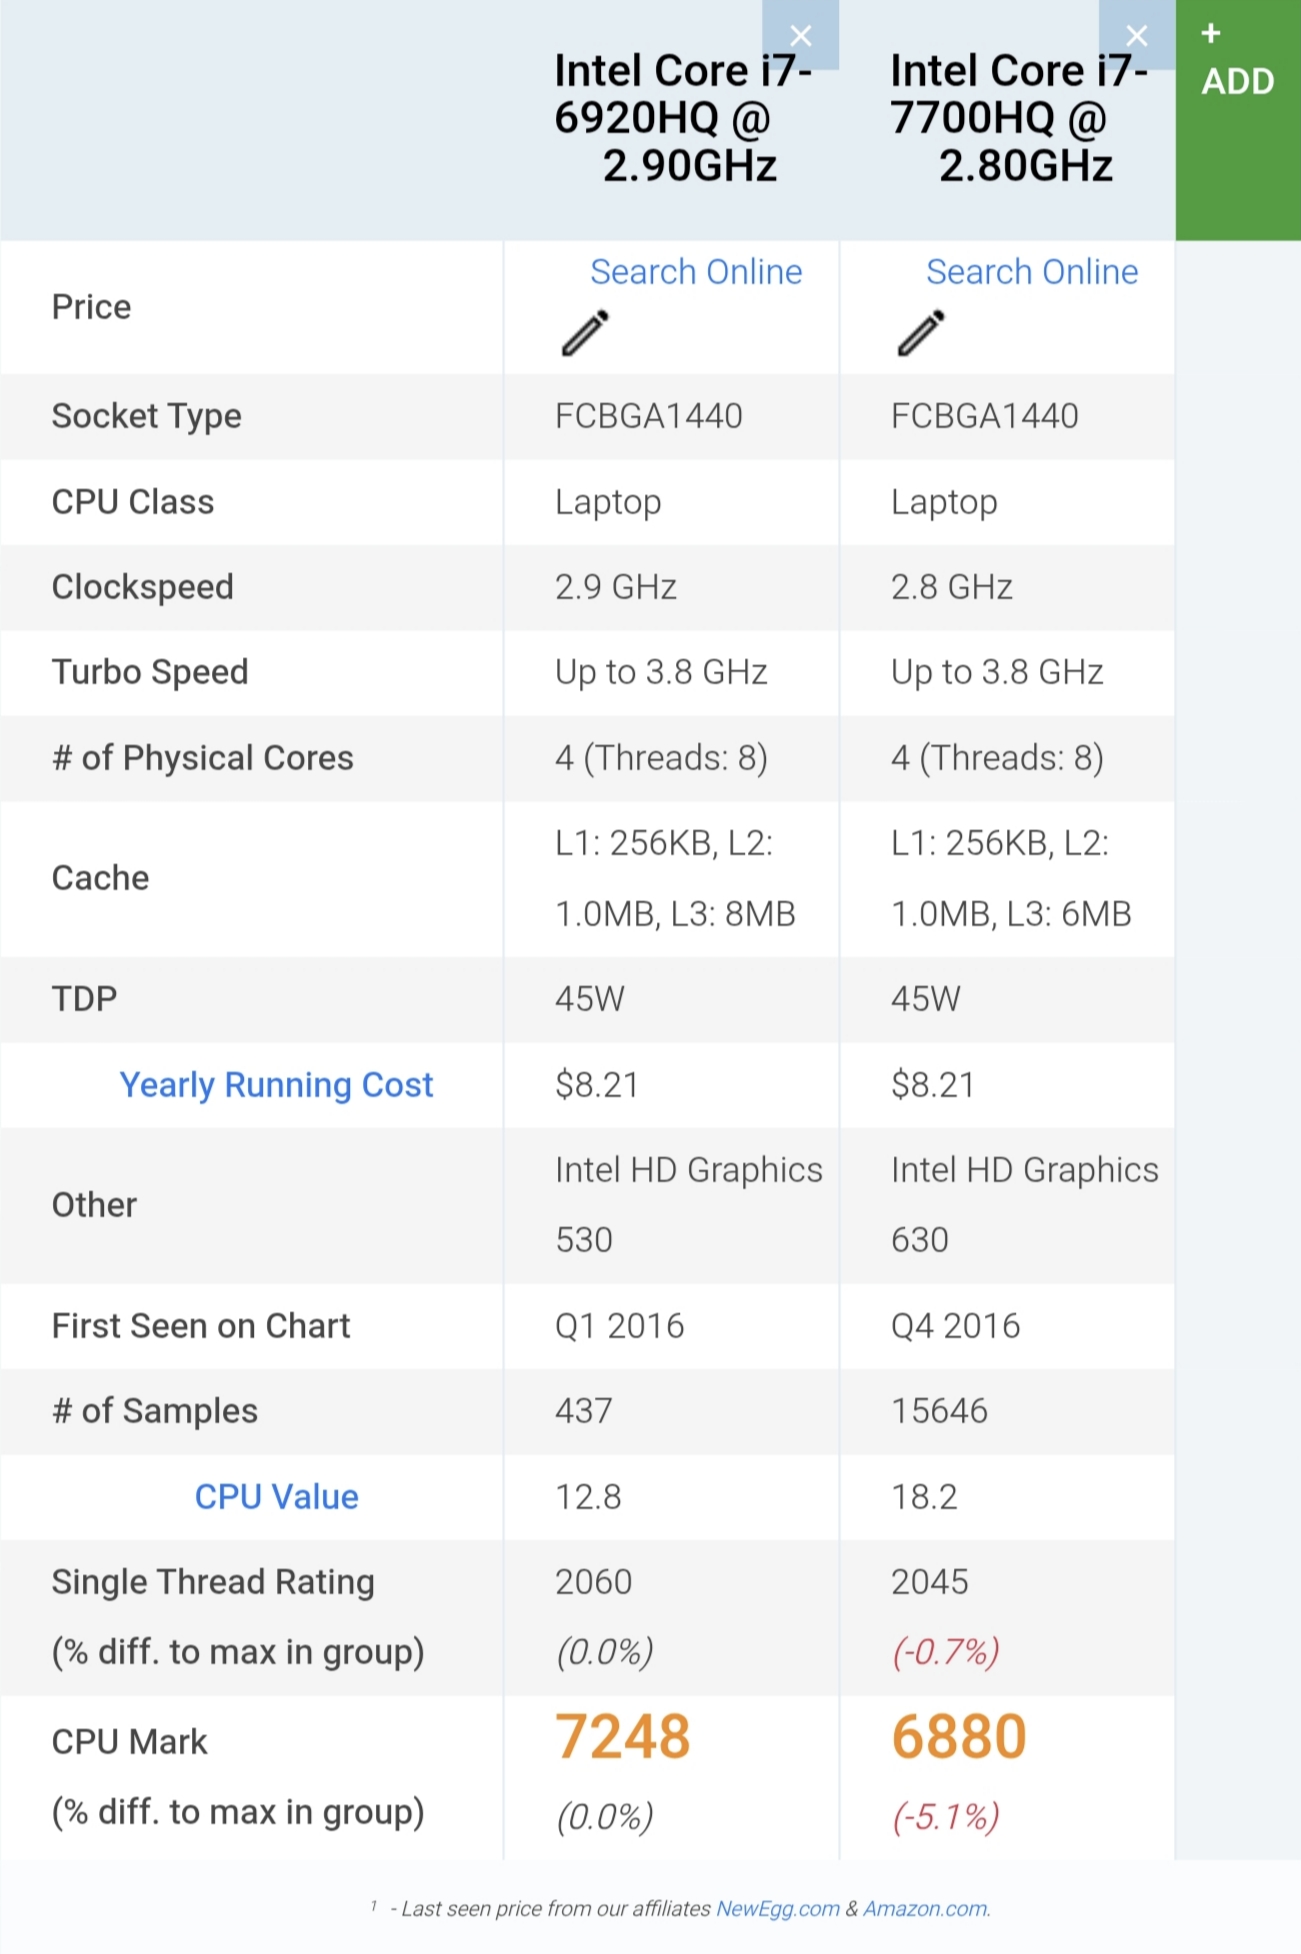
Task: Click the Socket Type row label
Action: [147, 416]
